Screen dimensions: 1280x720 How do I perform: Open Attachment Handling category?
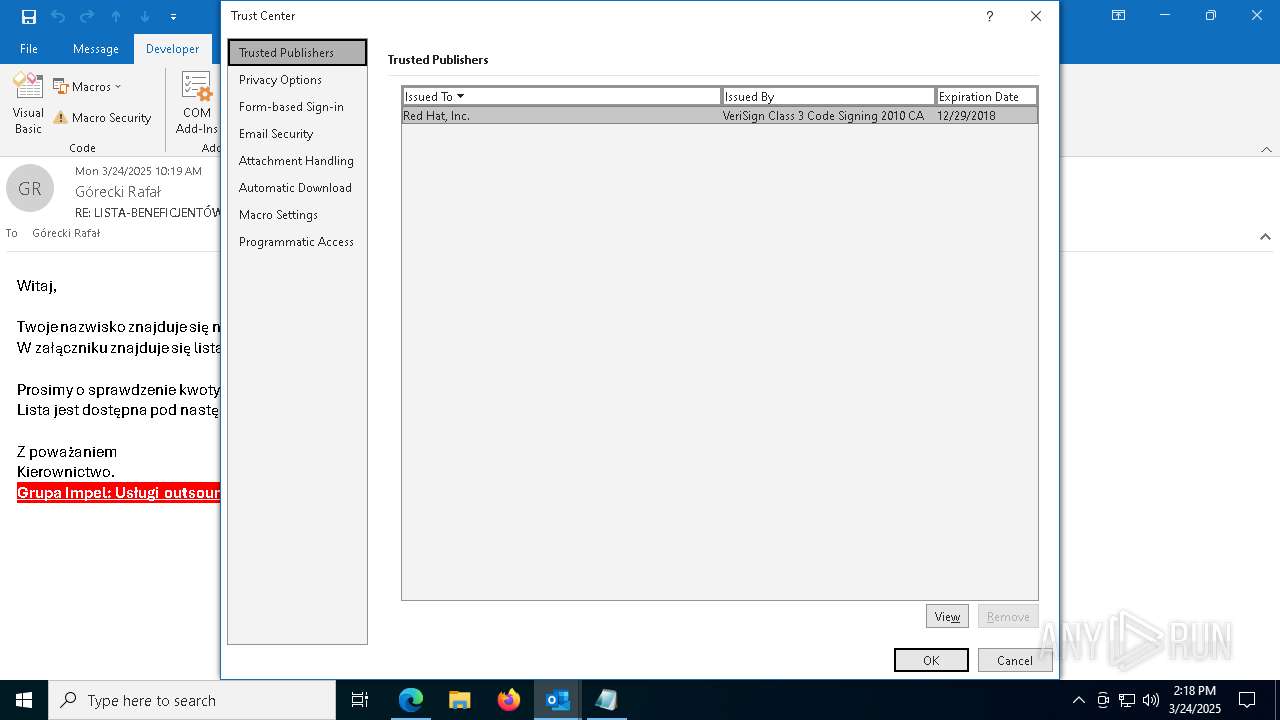click(296, 161)
